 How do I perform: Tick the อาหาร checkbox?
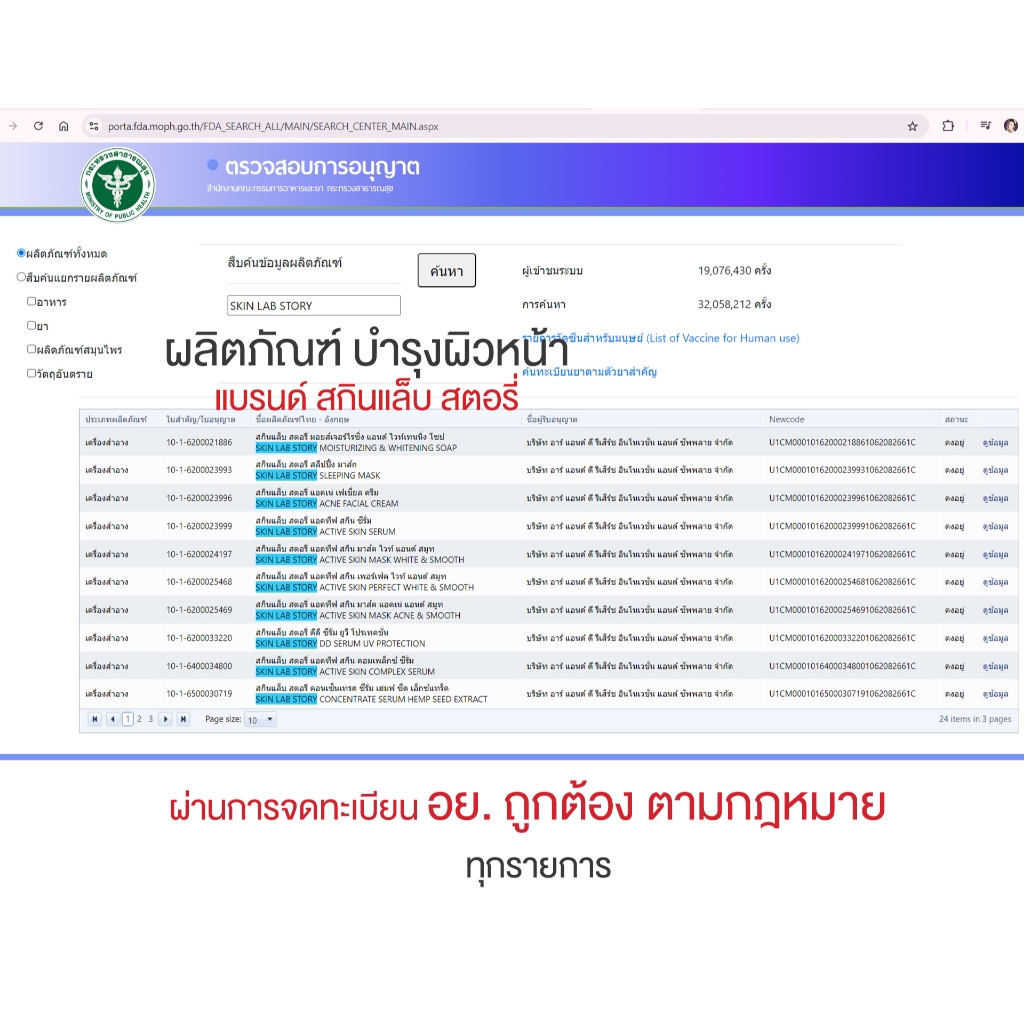(31, 301)
